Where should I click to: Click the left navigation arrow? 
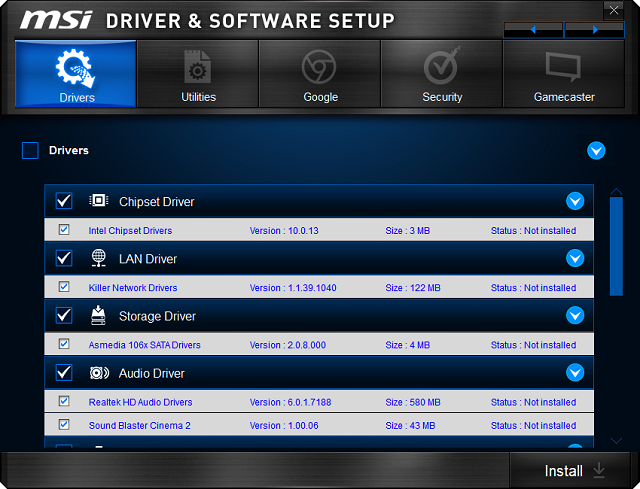[x=533, y=30]
